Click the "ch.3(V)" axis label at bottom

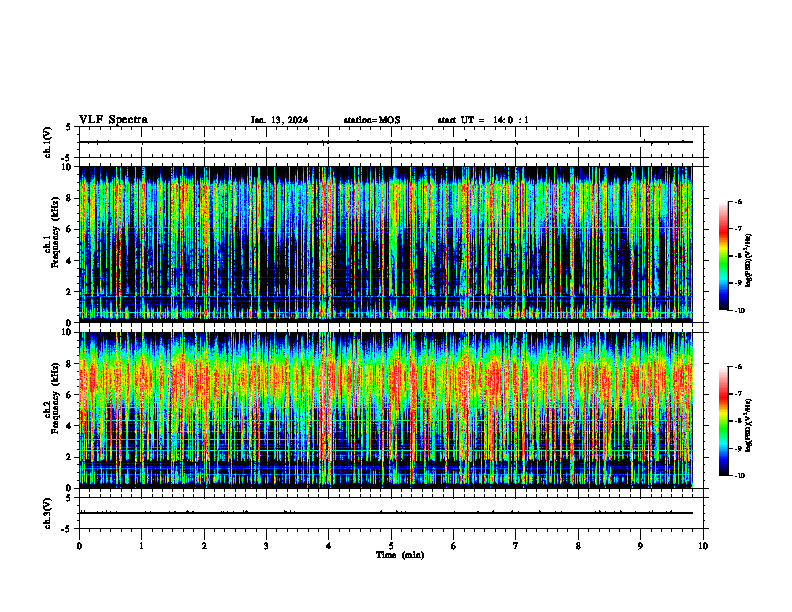[x=48, y=513]
